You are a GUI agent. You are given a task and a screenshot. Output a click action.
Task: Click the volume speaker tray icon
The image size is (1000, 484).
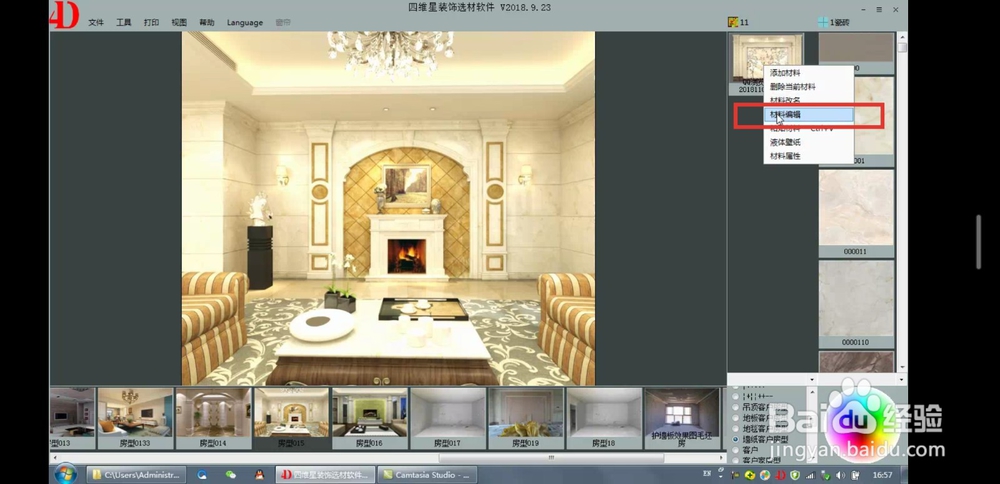click(x=841, y=475)
